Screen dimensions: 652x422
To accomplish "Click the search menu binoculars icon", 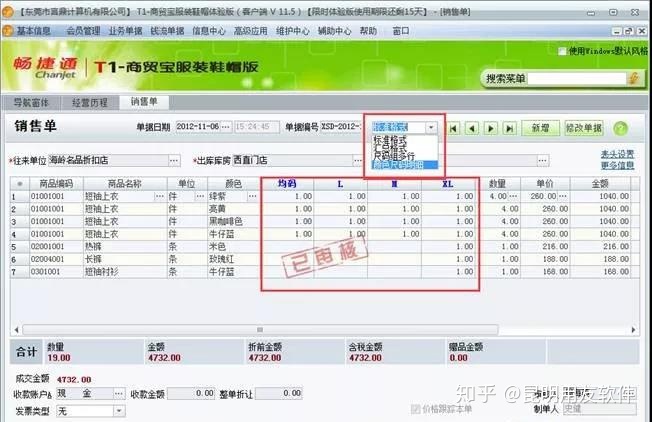I will coord(634,78).
